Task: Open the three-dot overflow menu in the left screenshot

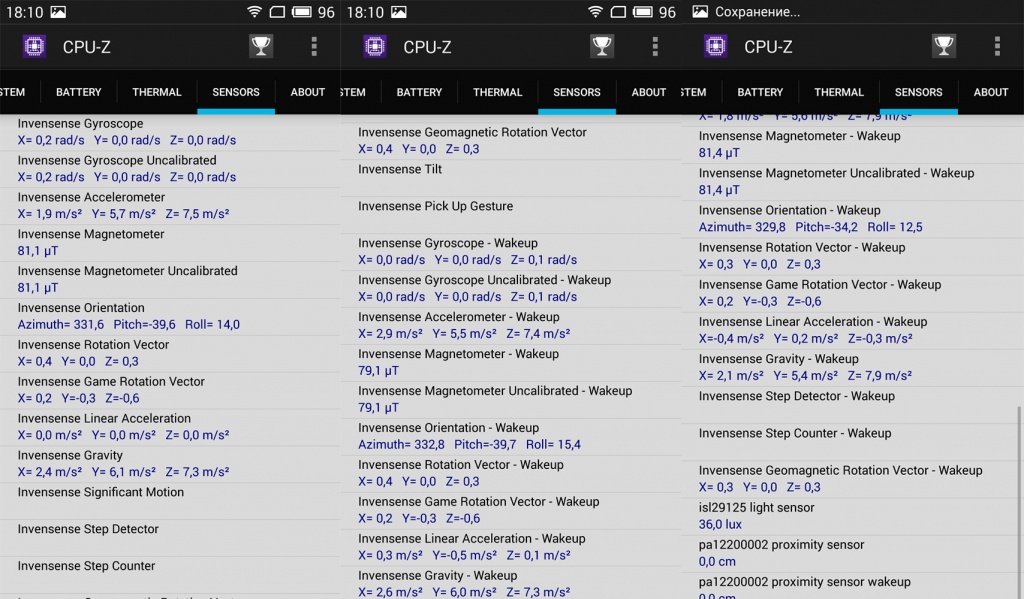Action: click(x=314, y=46)
